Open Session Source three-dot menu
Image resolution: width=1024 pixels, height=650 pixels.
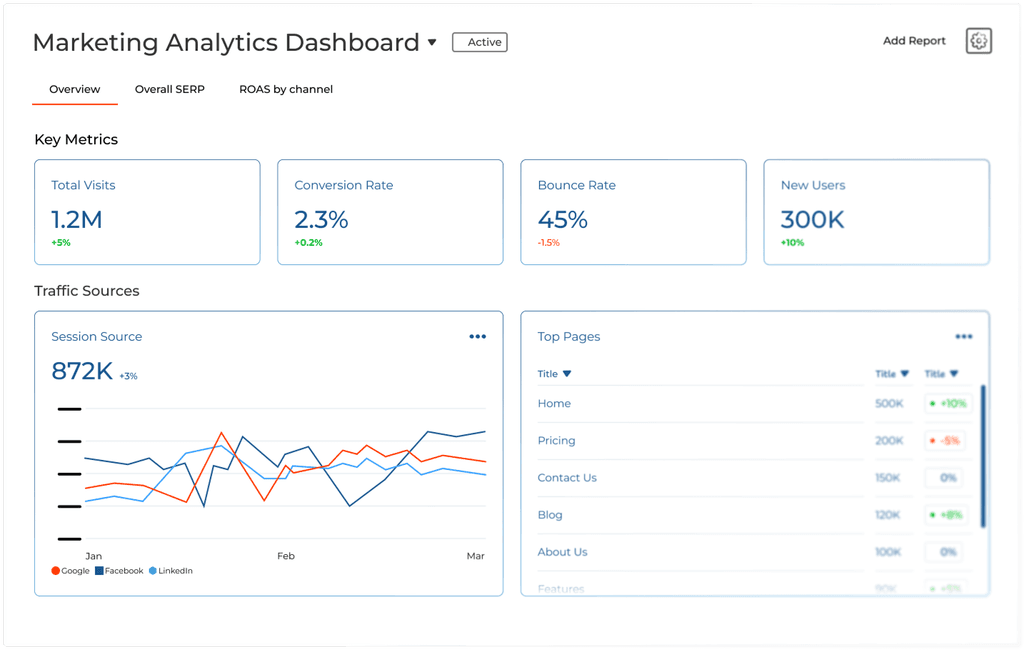(x=477, y=337)
